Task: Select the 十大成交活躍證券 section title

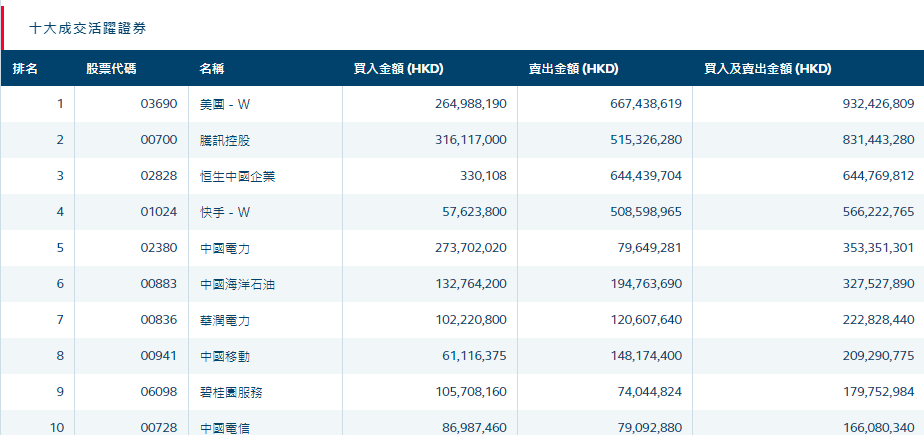Action: tap(88, 28)
